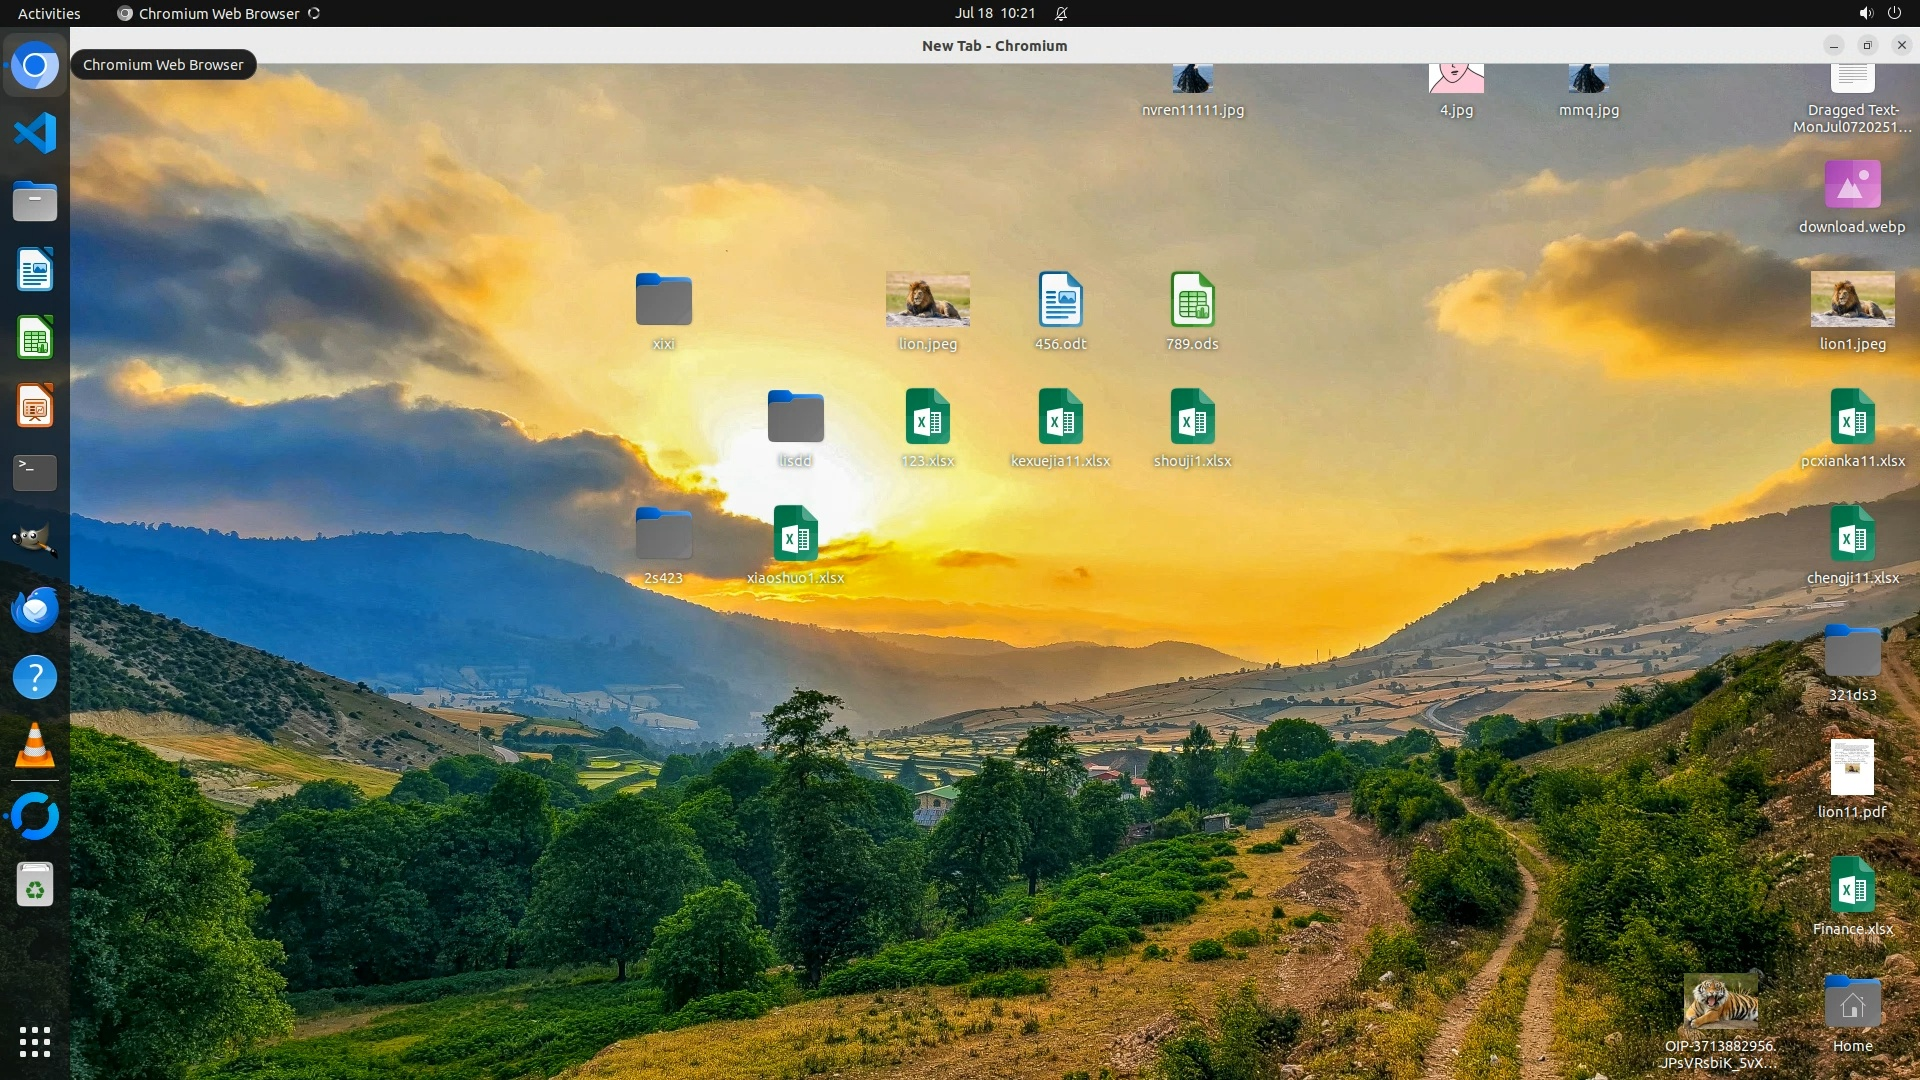Open the Terminal from the dock

click(35, 472)
